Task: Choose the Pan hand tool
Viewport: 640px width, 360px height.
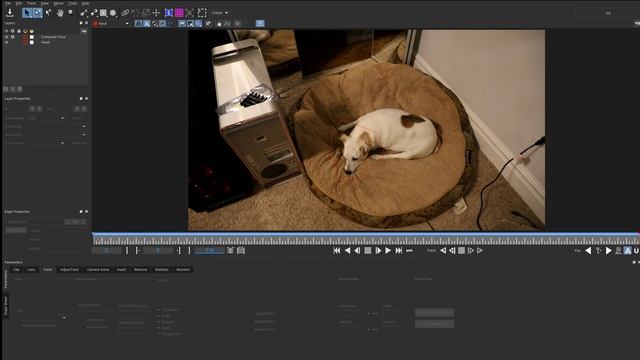Action: pyautogui.click(x=60, y=13)
